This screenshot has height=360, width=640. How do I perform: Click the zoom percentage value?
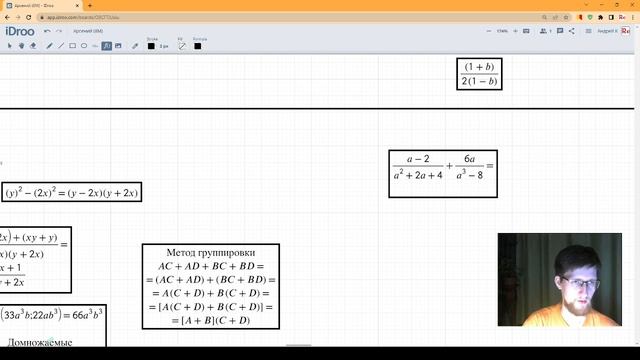[502, 31]
